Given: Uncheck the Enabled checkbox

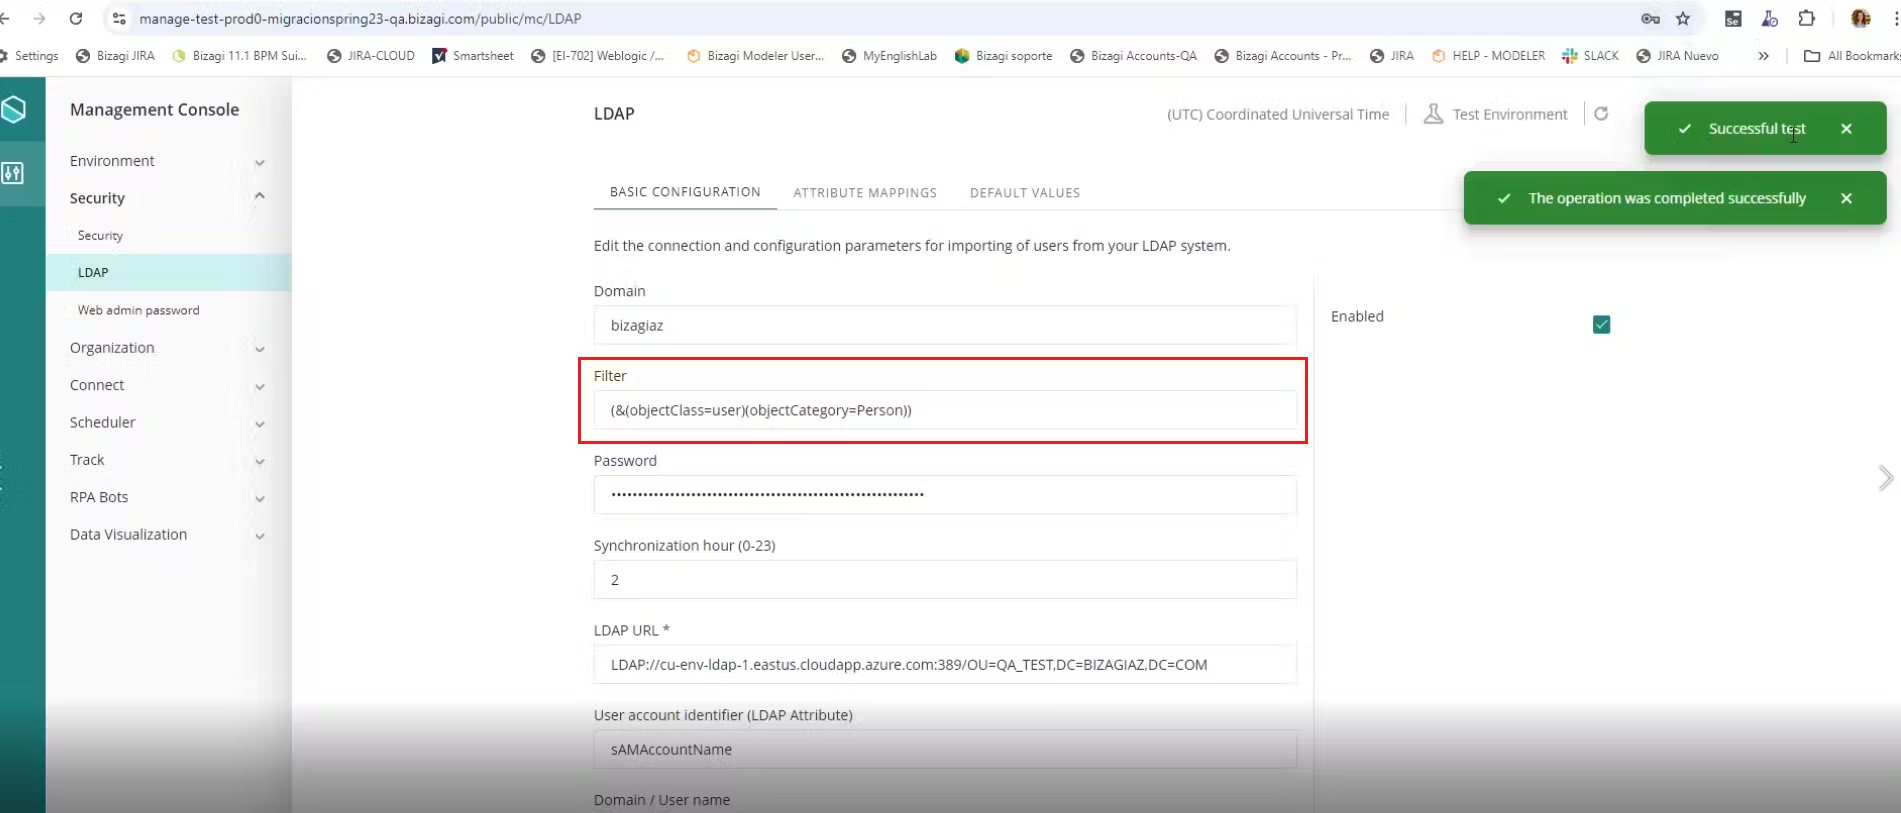Looking at the screenshot, I should [1601, 324].
